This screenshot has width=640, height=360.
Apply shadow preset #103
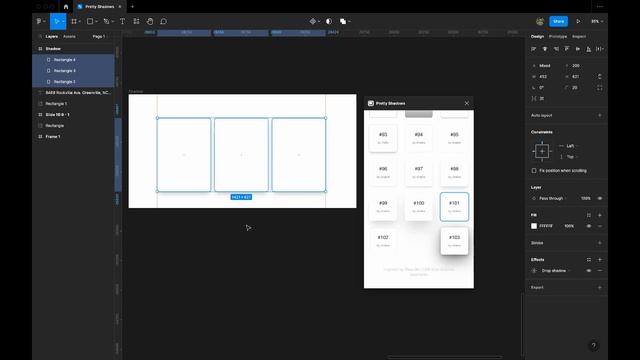pyautogui.click(x=454, y=241)
